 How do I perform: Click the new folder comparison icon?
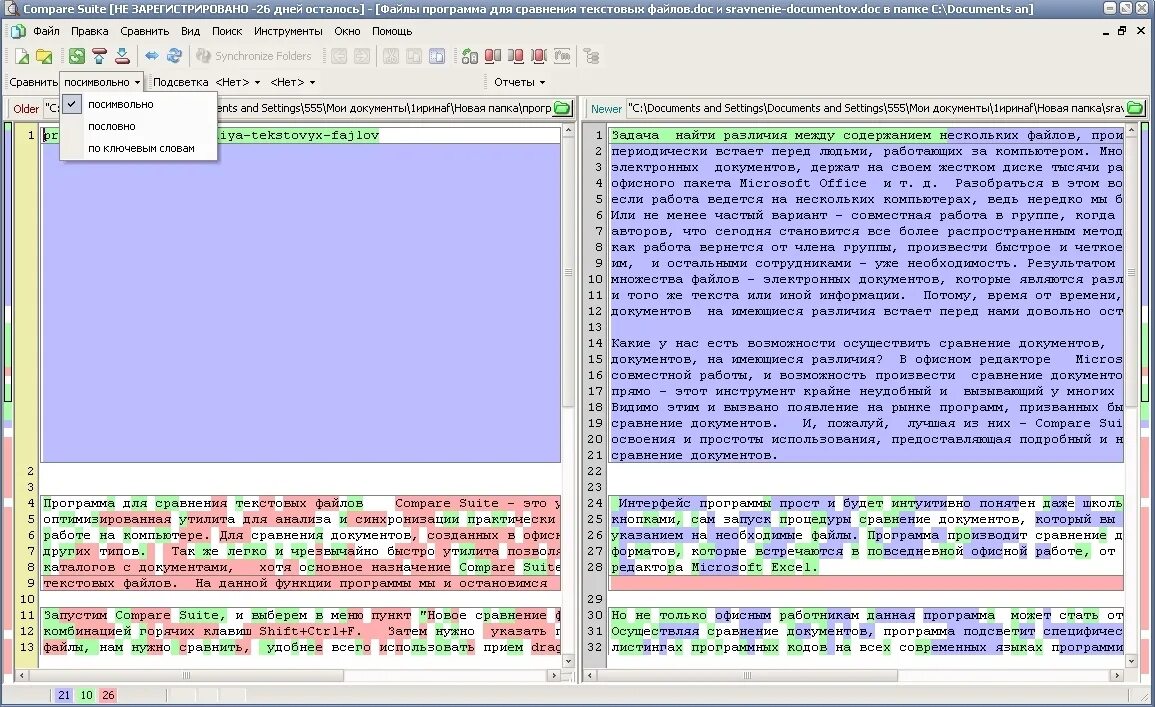click(44, 56)
